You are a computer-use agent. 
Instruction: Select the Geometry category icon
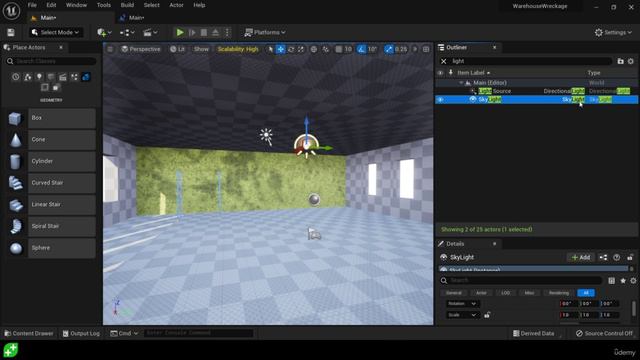coord(86,77)
